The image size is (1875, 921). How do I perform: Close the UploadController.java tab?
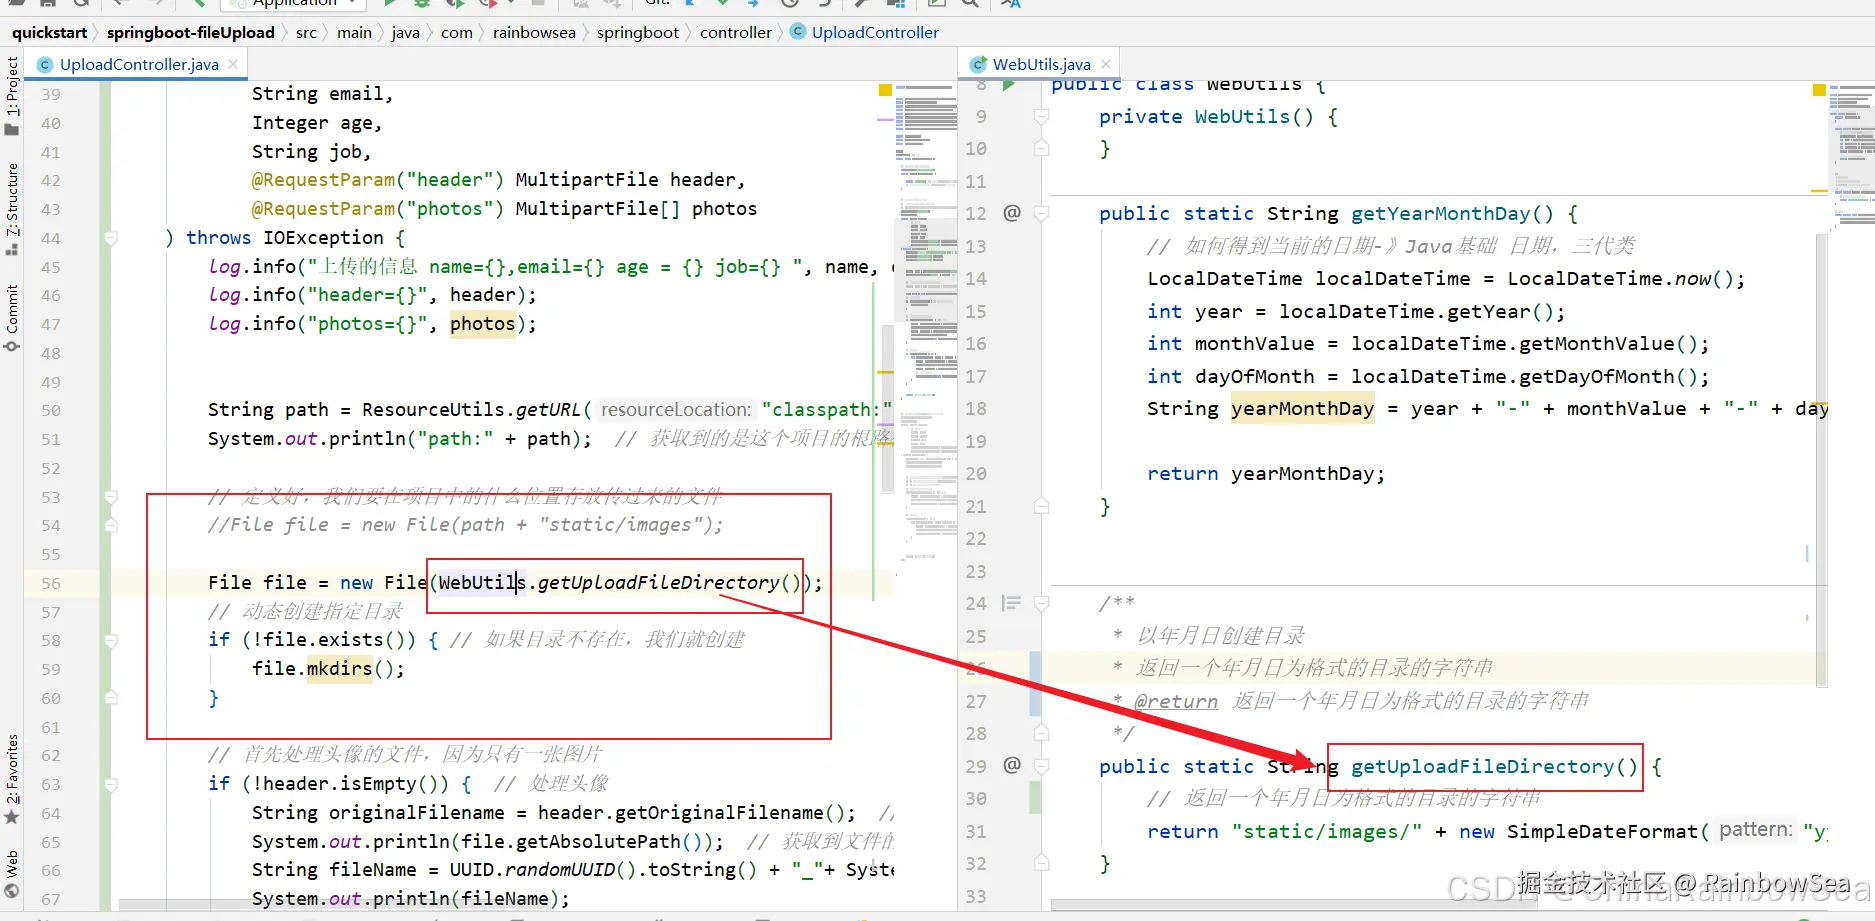(233, 64)
